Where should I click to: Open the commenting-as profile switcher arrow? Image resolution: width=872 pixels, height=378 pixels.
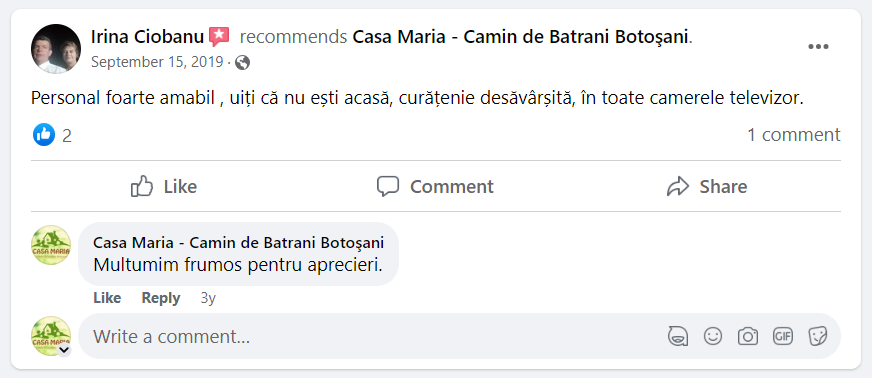pyautogui.click(x=65, y=350)
